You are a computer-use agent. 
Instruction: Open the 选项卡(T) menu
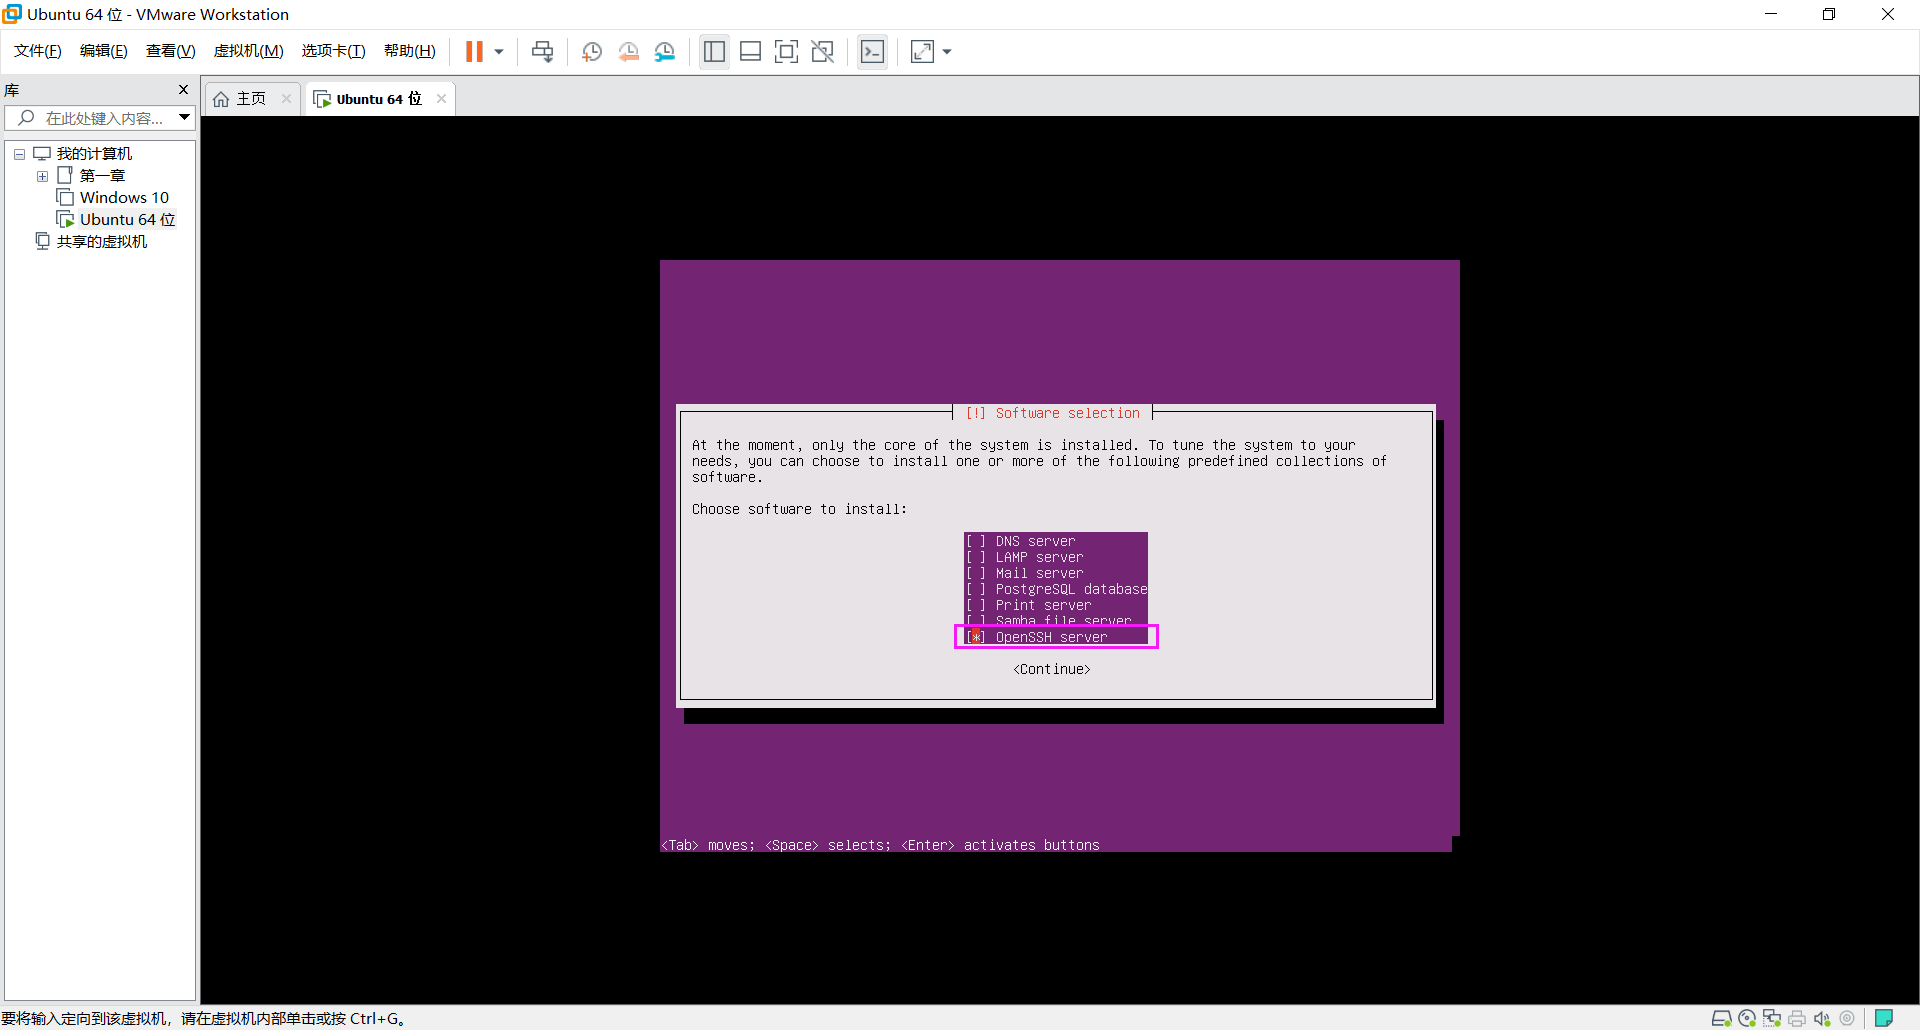[x=334, y=51]
